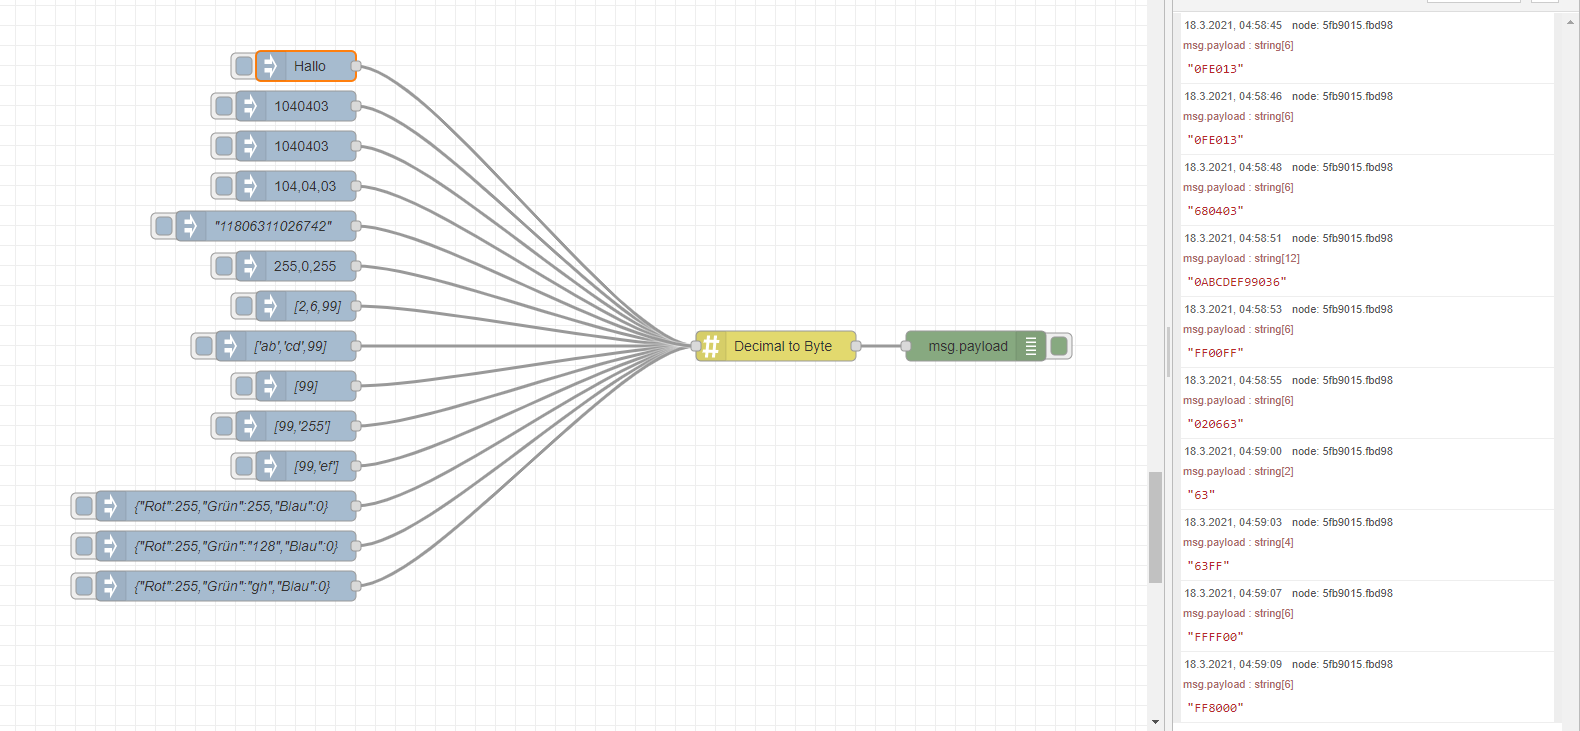Select the msg.payload debug node label
Image resolution: width=1580 pixels, height=731 pixels.
click(x=968, y=346)
